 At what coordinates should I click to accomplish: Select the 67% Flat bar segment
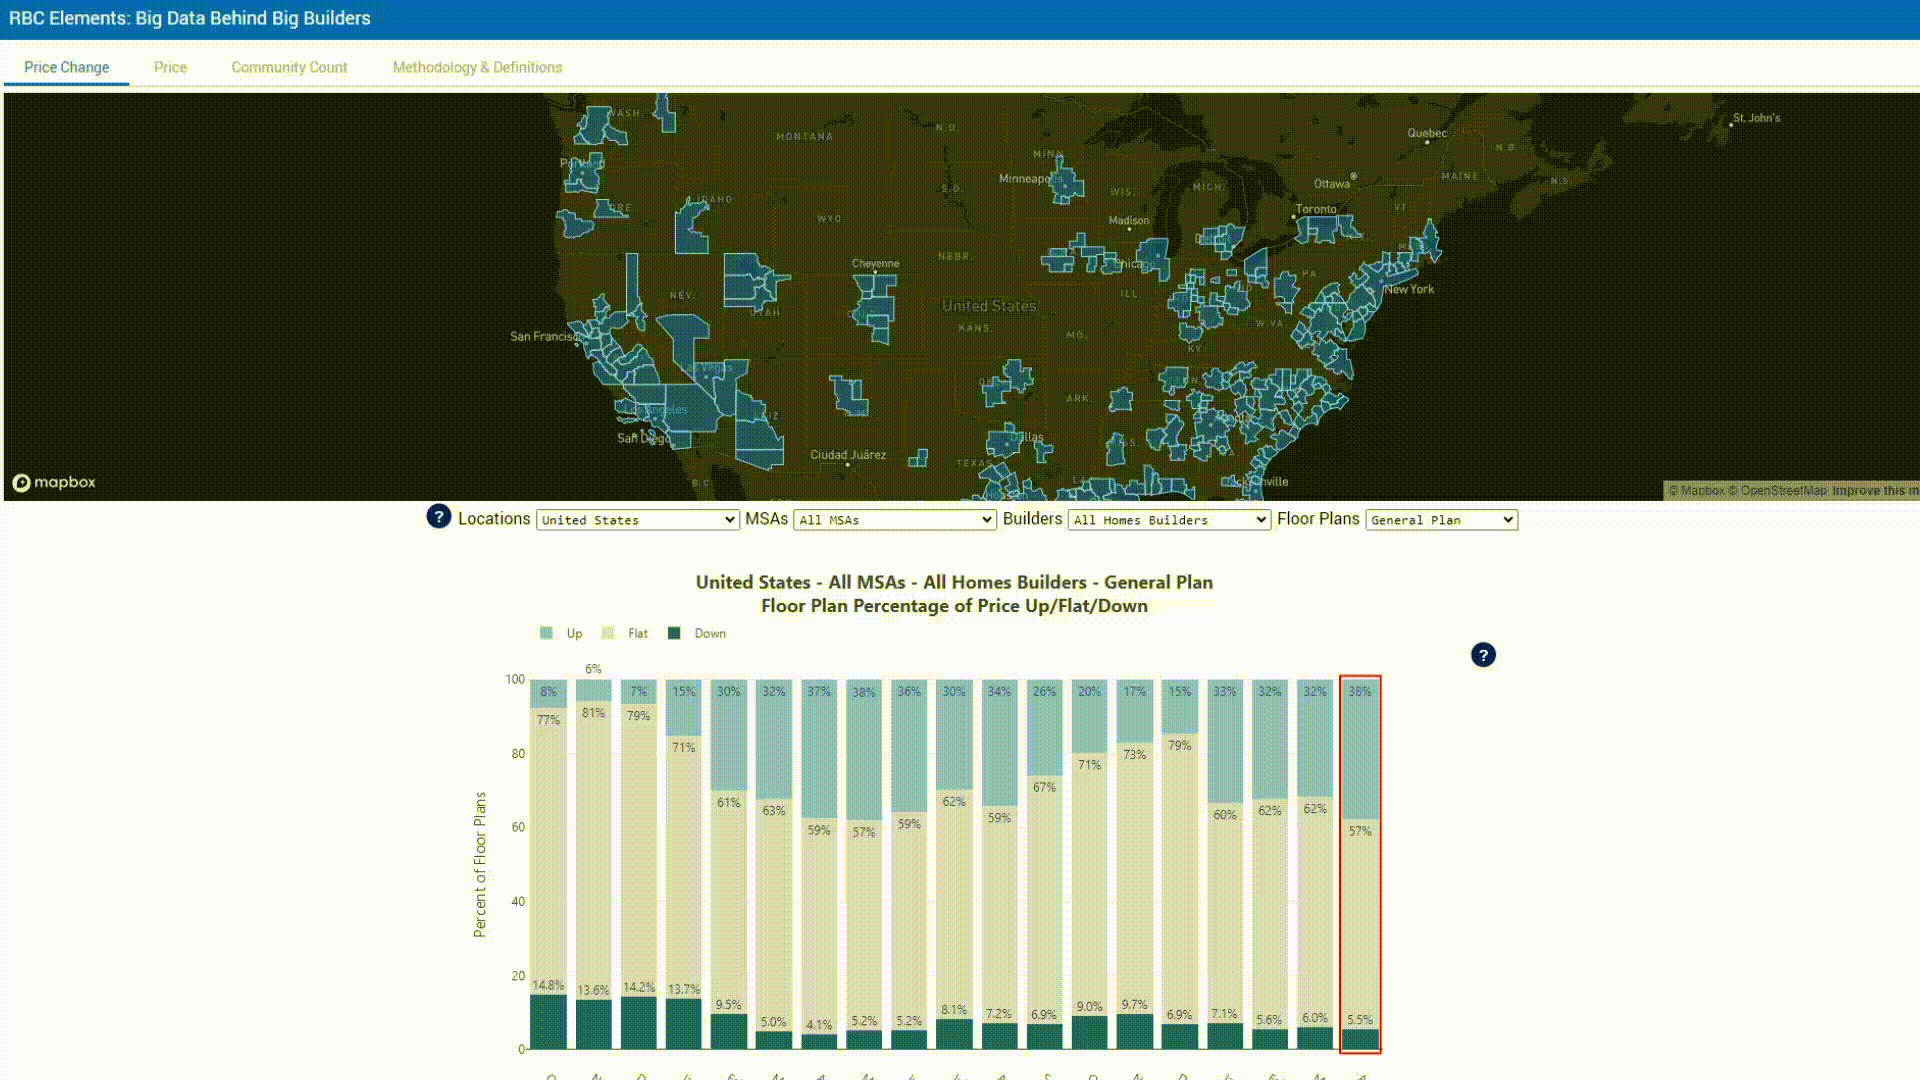tap(1044, 899)
